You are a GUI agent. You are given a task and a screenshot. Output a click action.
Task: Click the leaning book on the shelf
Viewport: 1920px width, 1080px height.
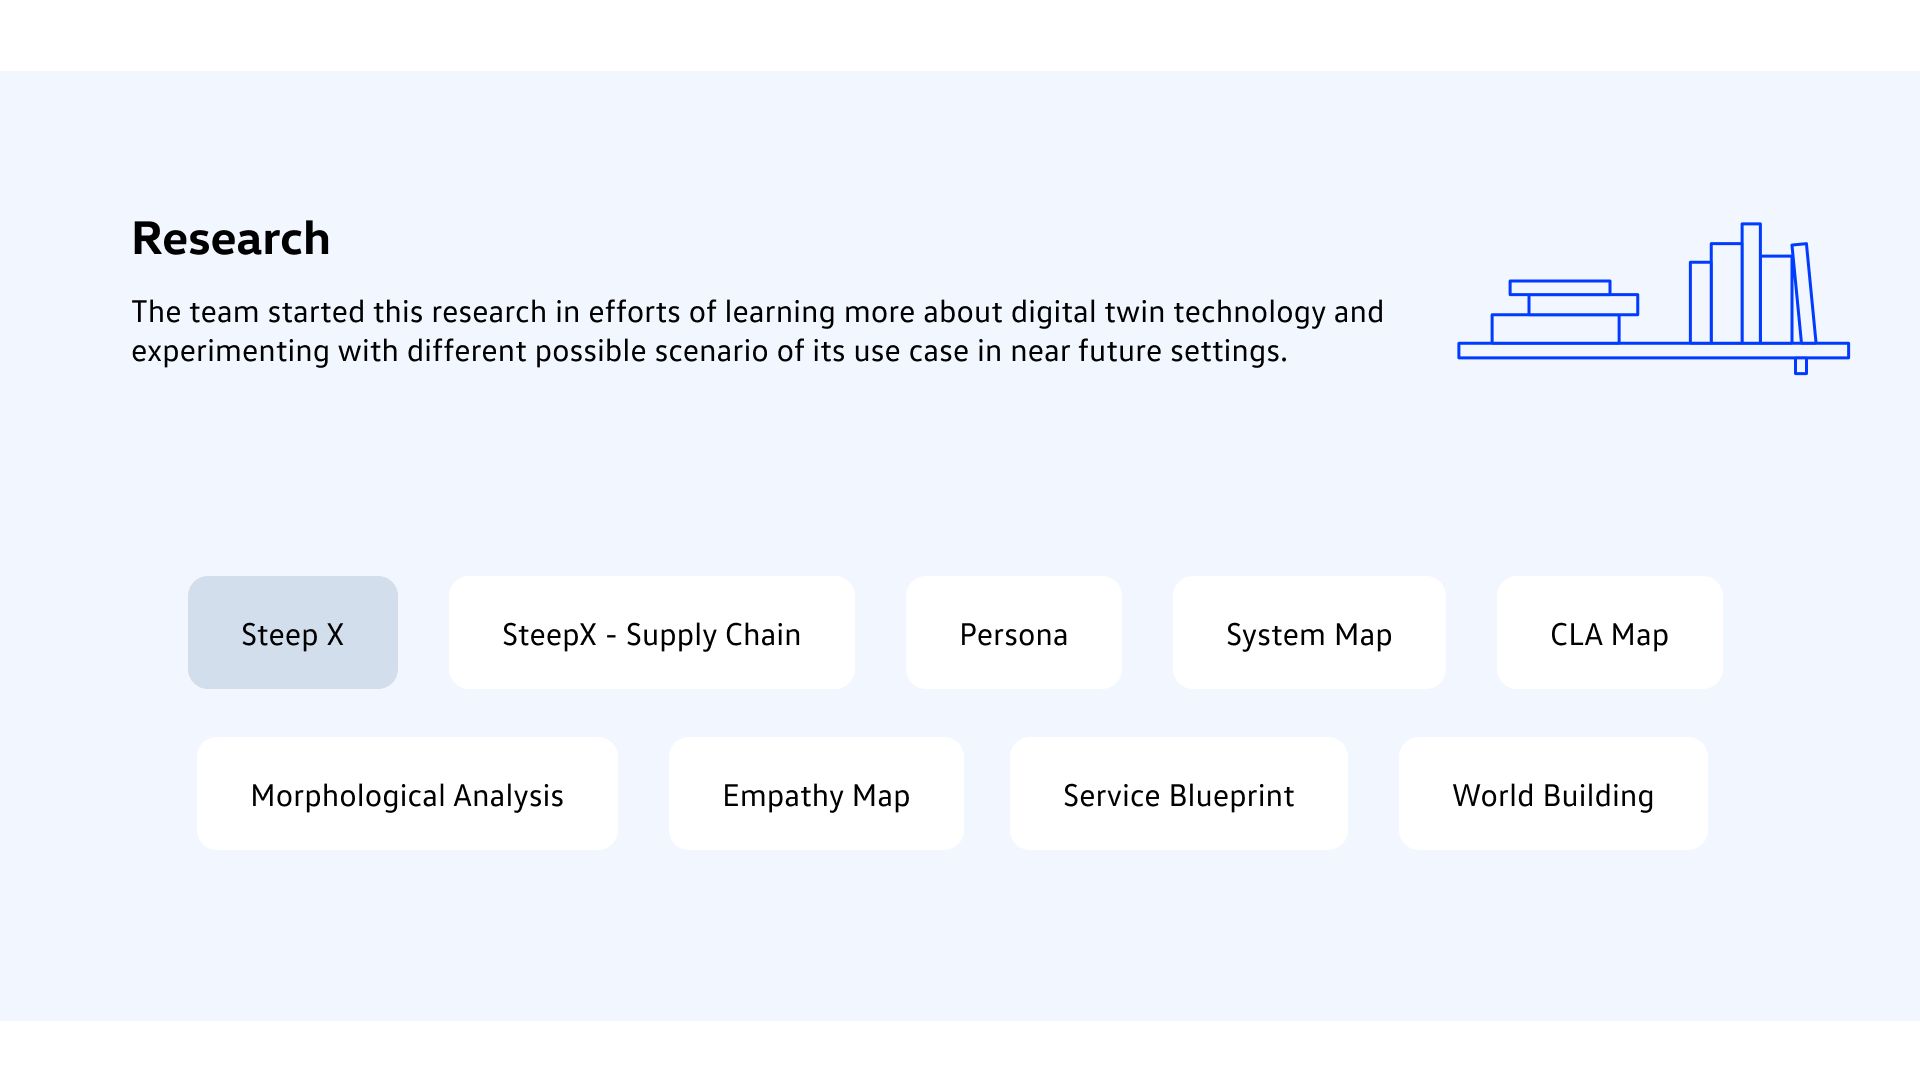tap(1805, 293)
